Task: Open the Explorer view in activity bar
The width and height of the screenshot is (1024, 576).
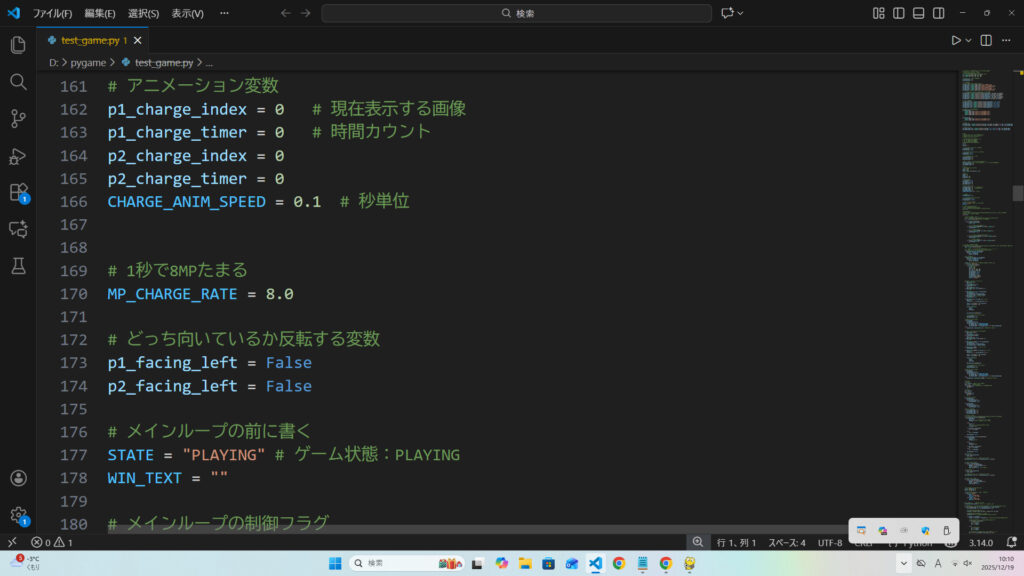Action: 17,45
